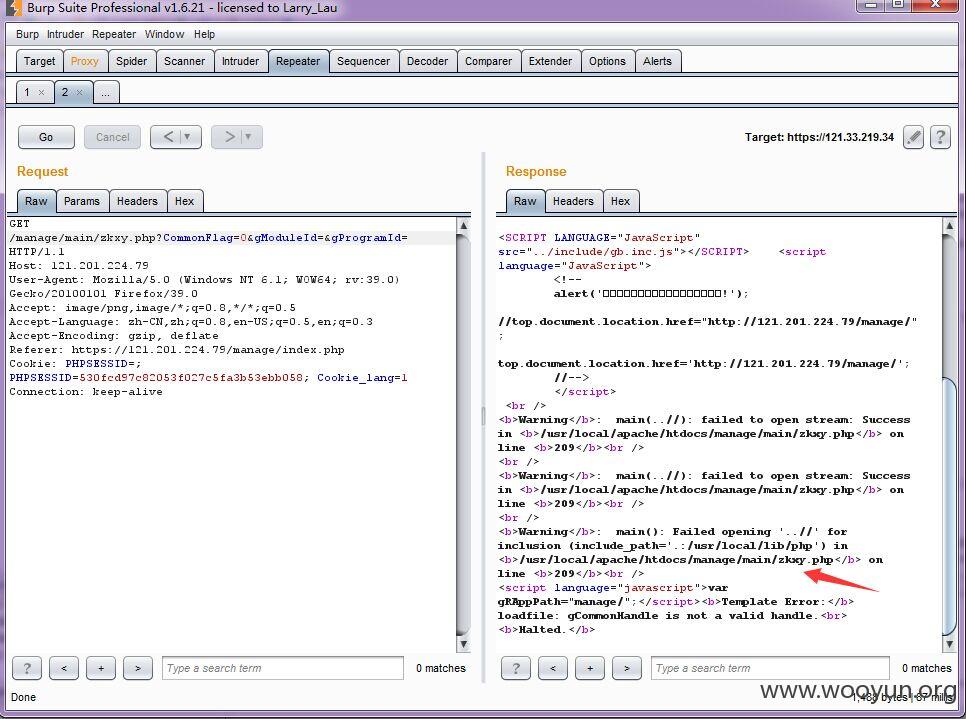
Task: Open a new Repeater tab with the '...' tab
Action: pos(106,92)
